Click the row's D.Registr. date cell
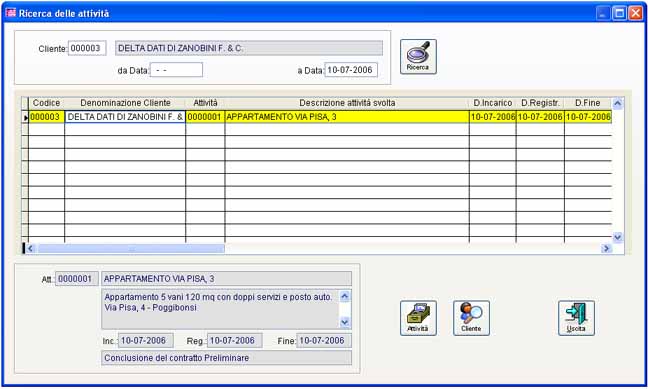 tap(540, 117)
